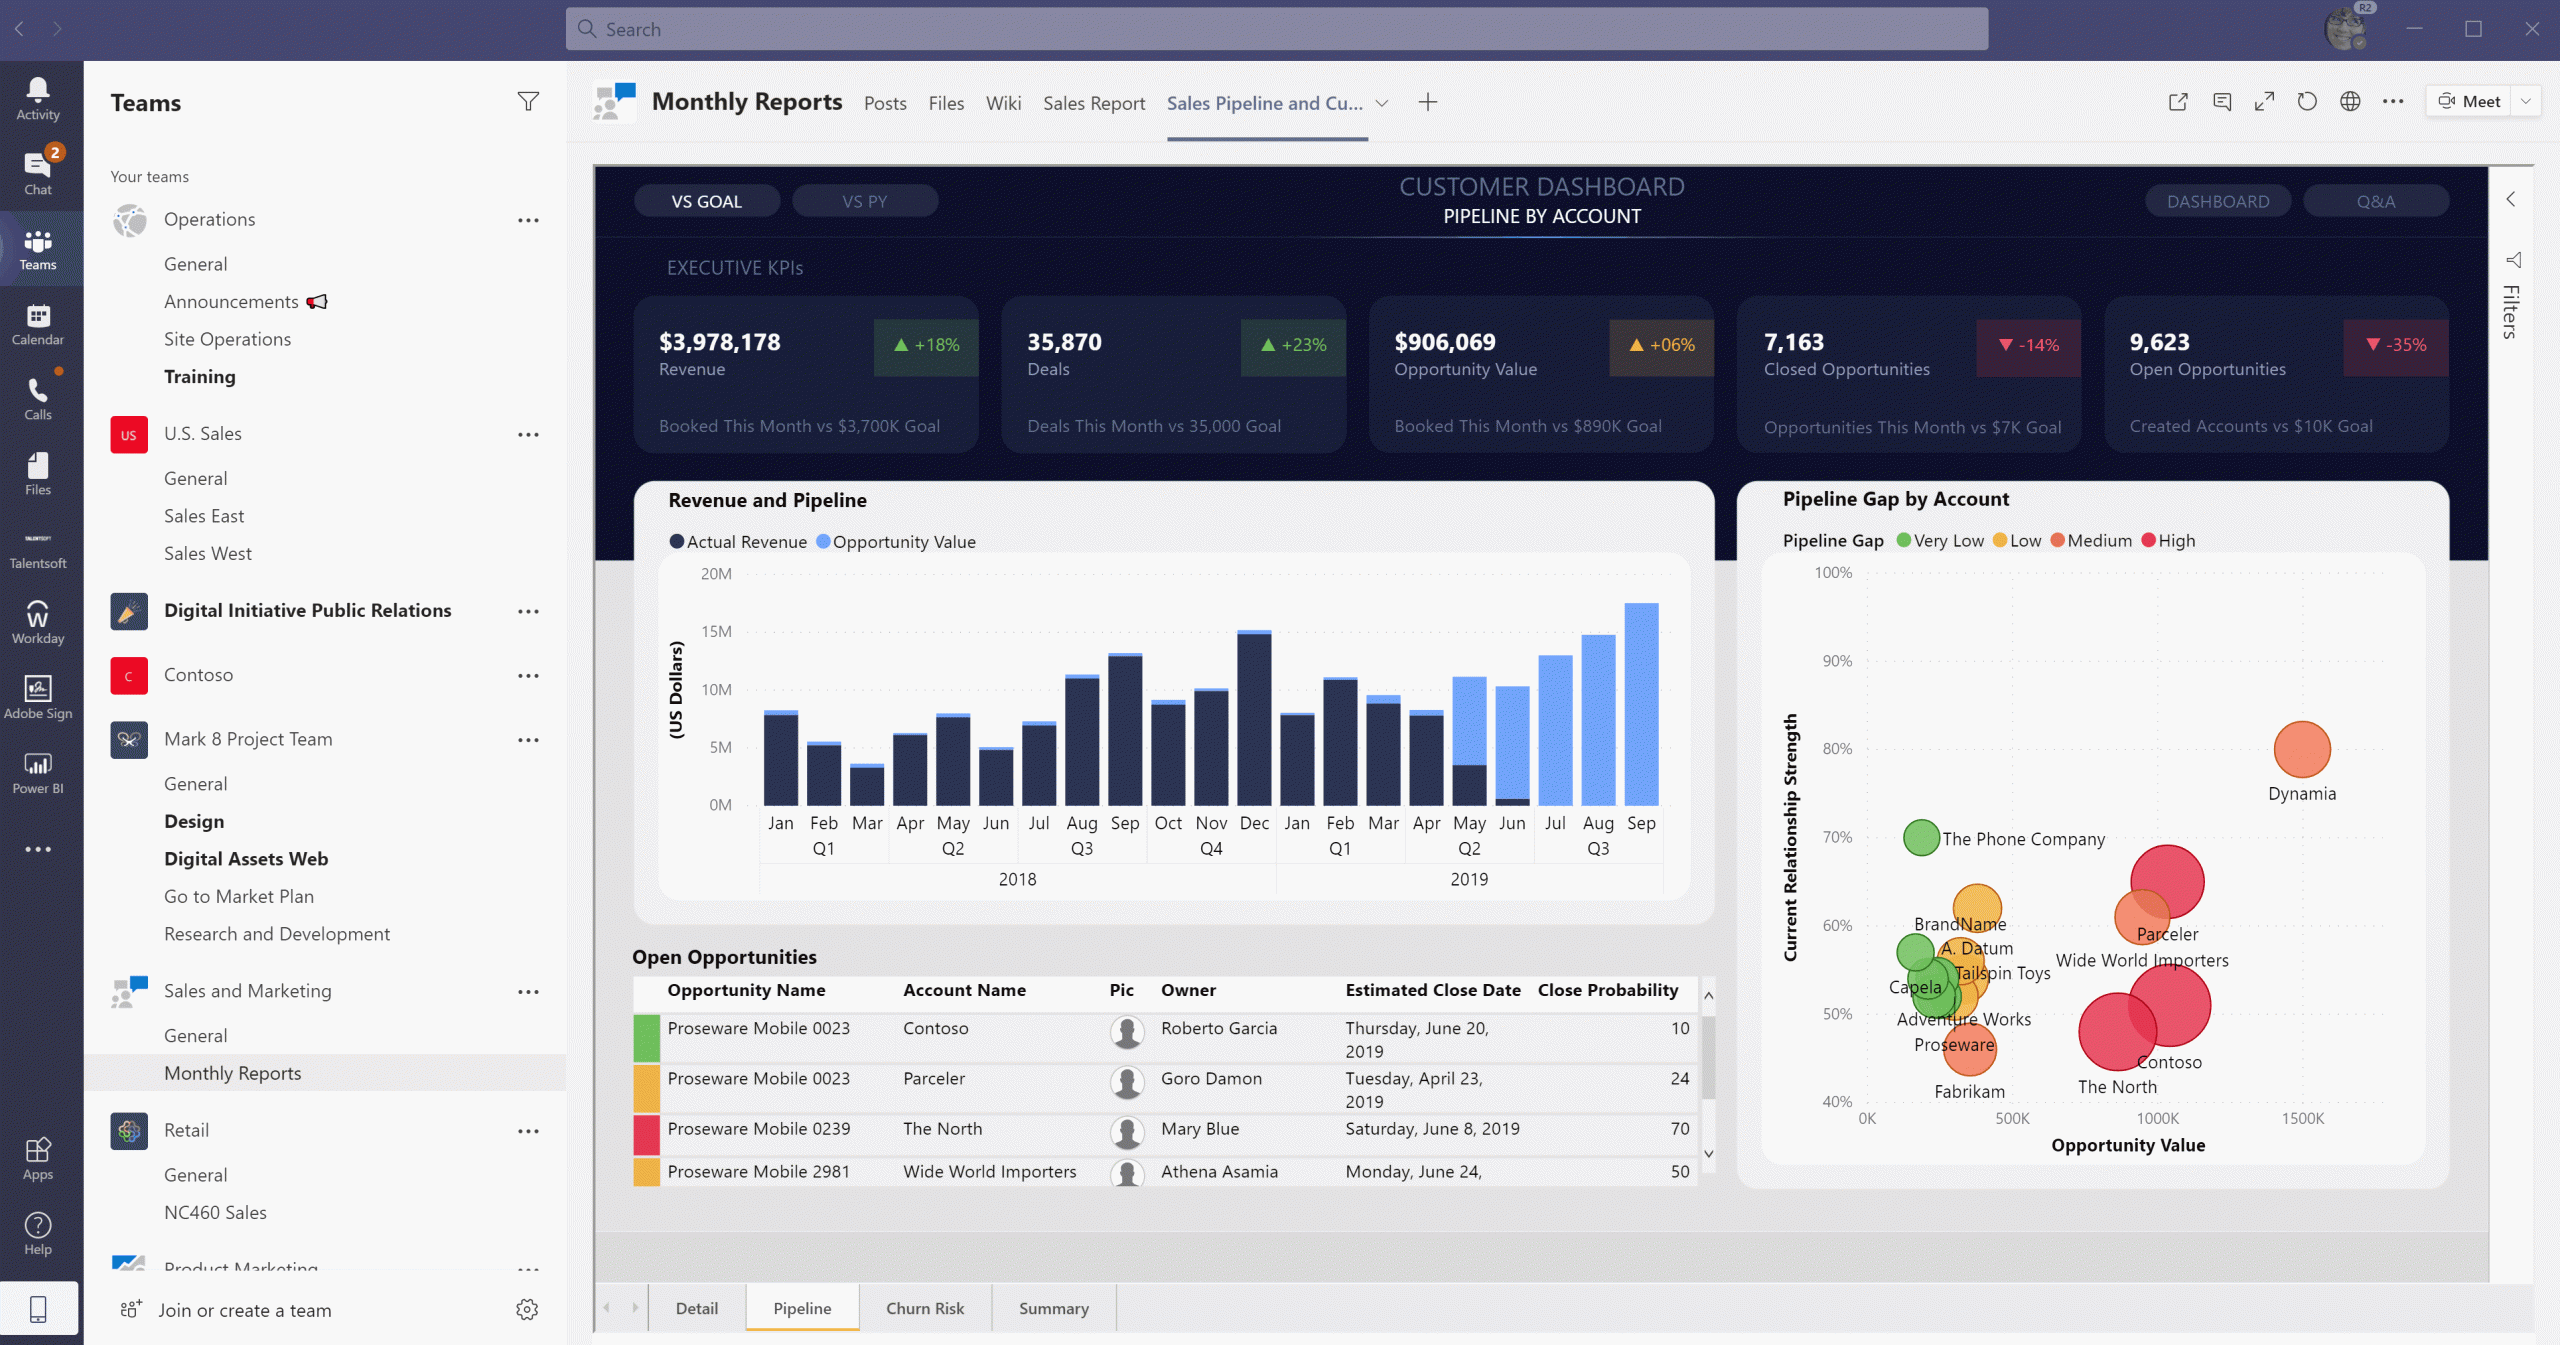The height and width of the screenshot is (1345, 2560).
Task: Click the filter teams funnel icon
Action: [x=528, y=102]
